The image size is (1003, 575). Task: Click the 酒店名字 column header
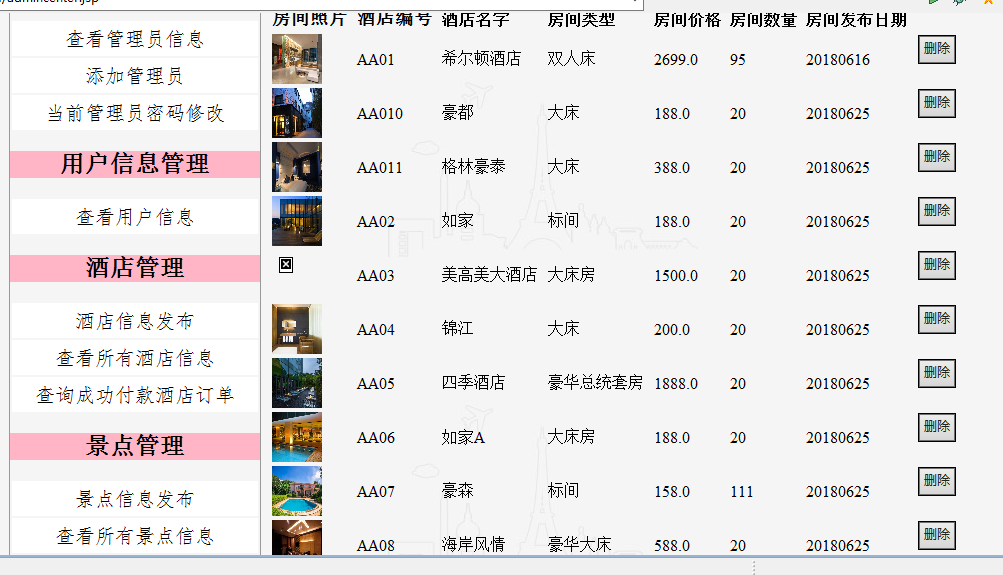(x=475, y=20)
